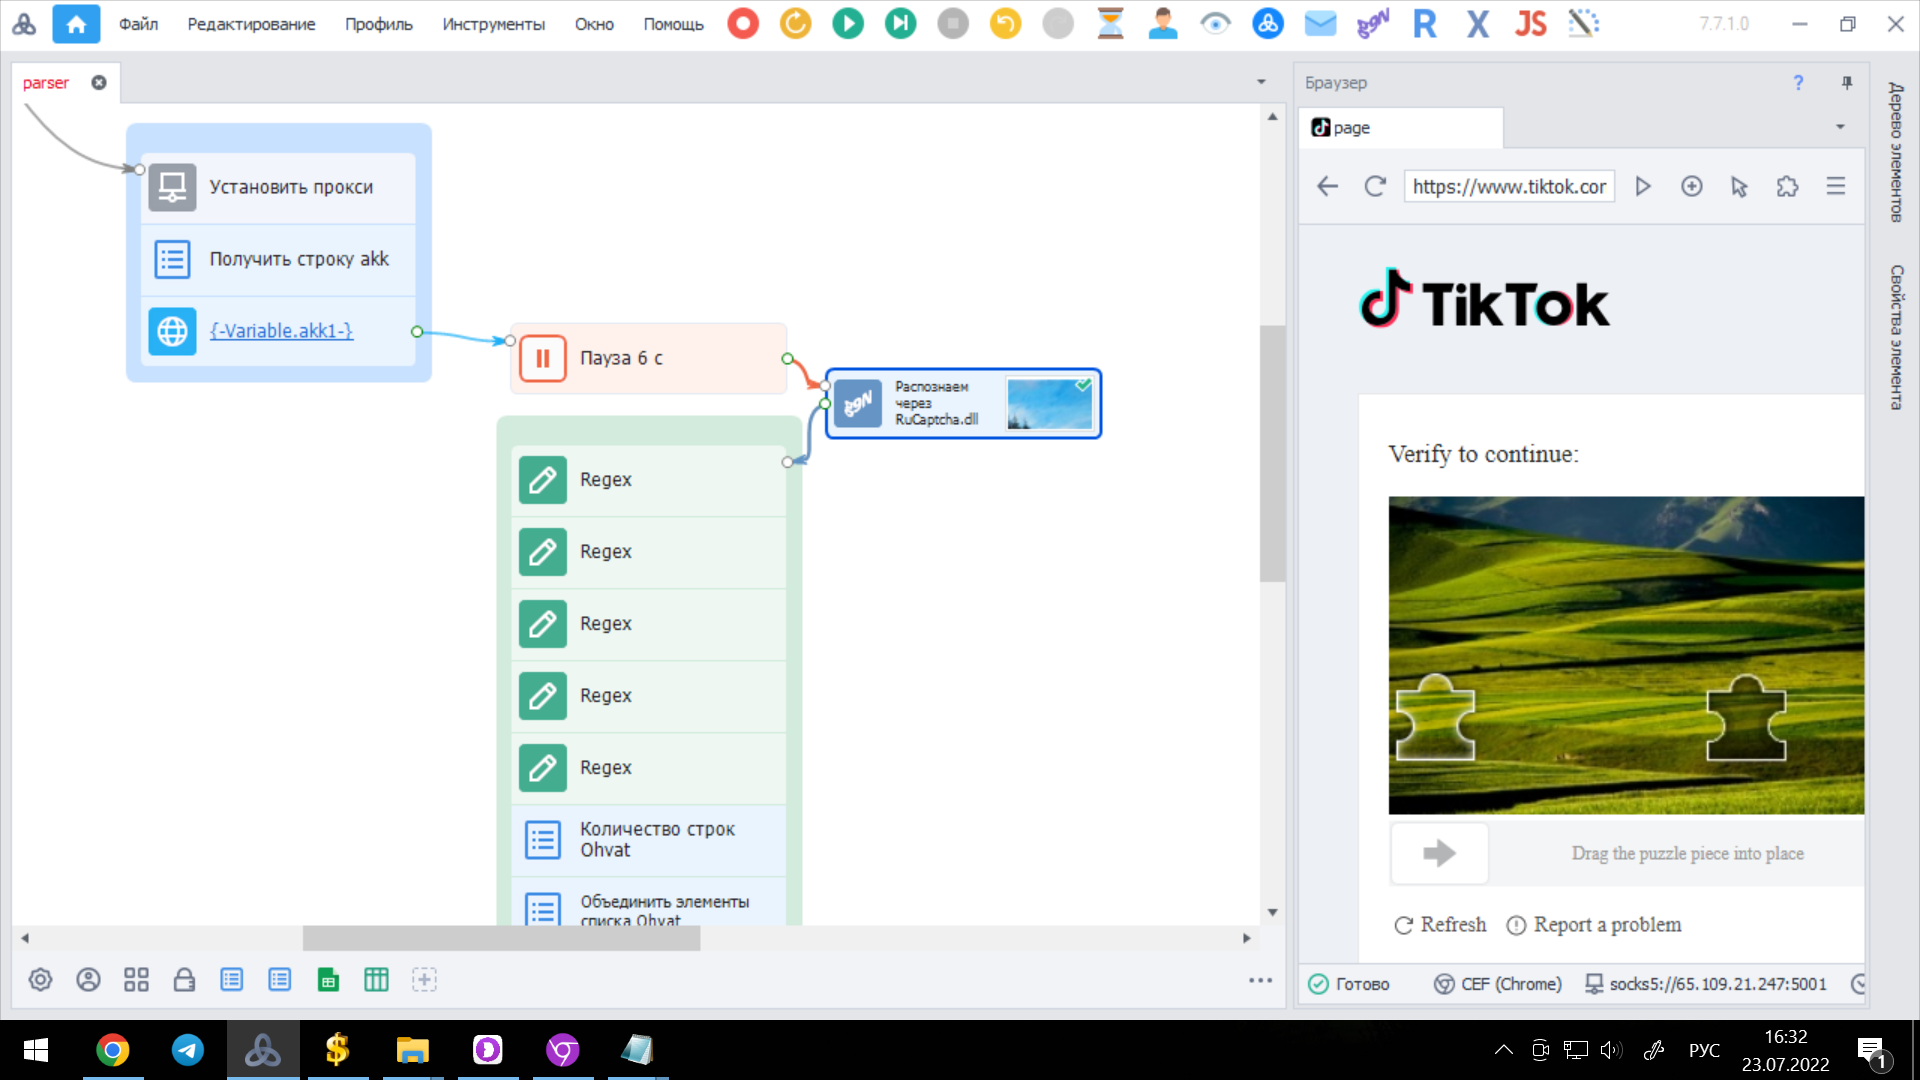Click the green step-forward button
The width and height of the screenshot is (1920, 1080).
coord(900,23)
